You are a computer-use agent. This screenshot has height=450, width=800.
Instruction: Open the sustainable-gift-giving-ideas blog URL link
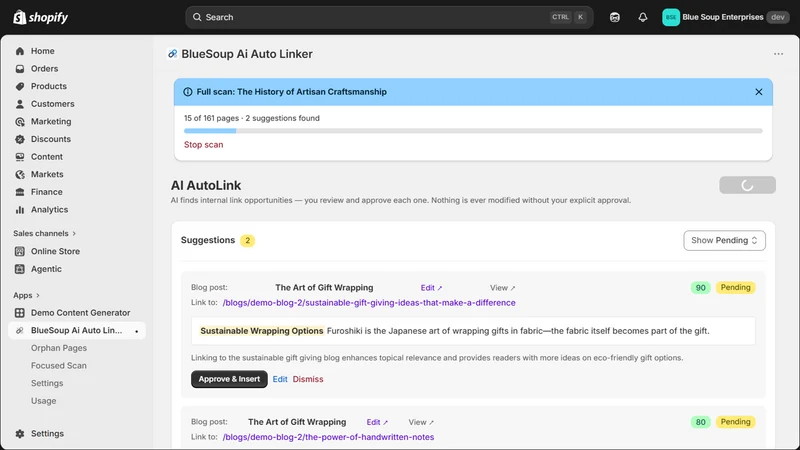(369, 303)
